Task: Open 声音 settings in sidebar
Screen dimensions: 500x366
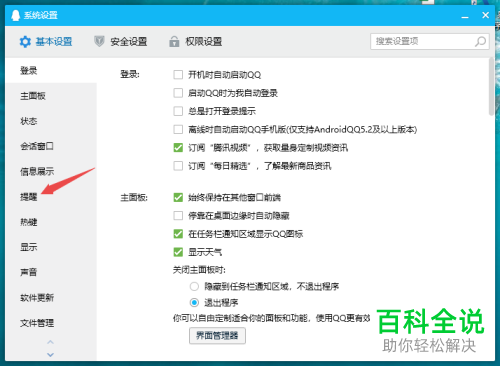Action: 51,272
